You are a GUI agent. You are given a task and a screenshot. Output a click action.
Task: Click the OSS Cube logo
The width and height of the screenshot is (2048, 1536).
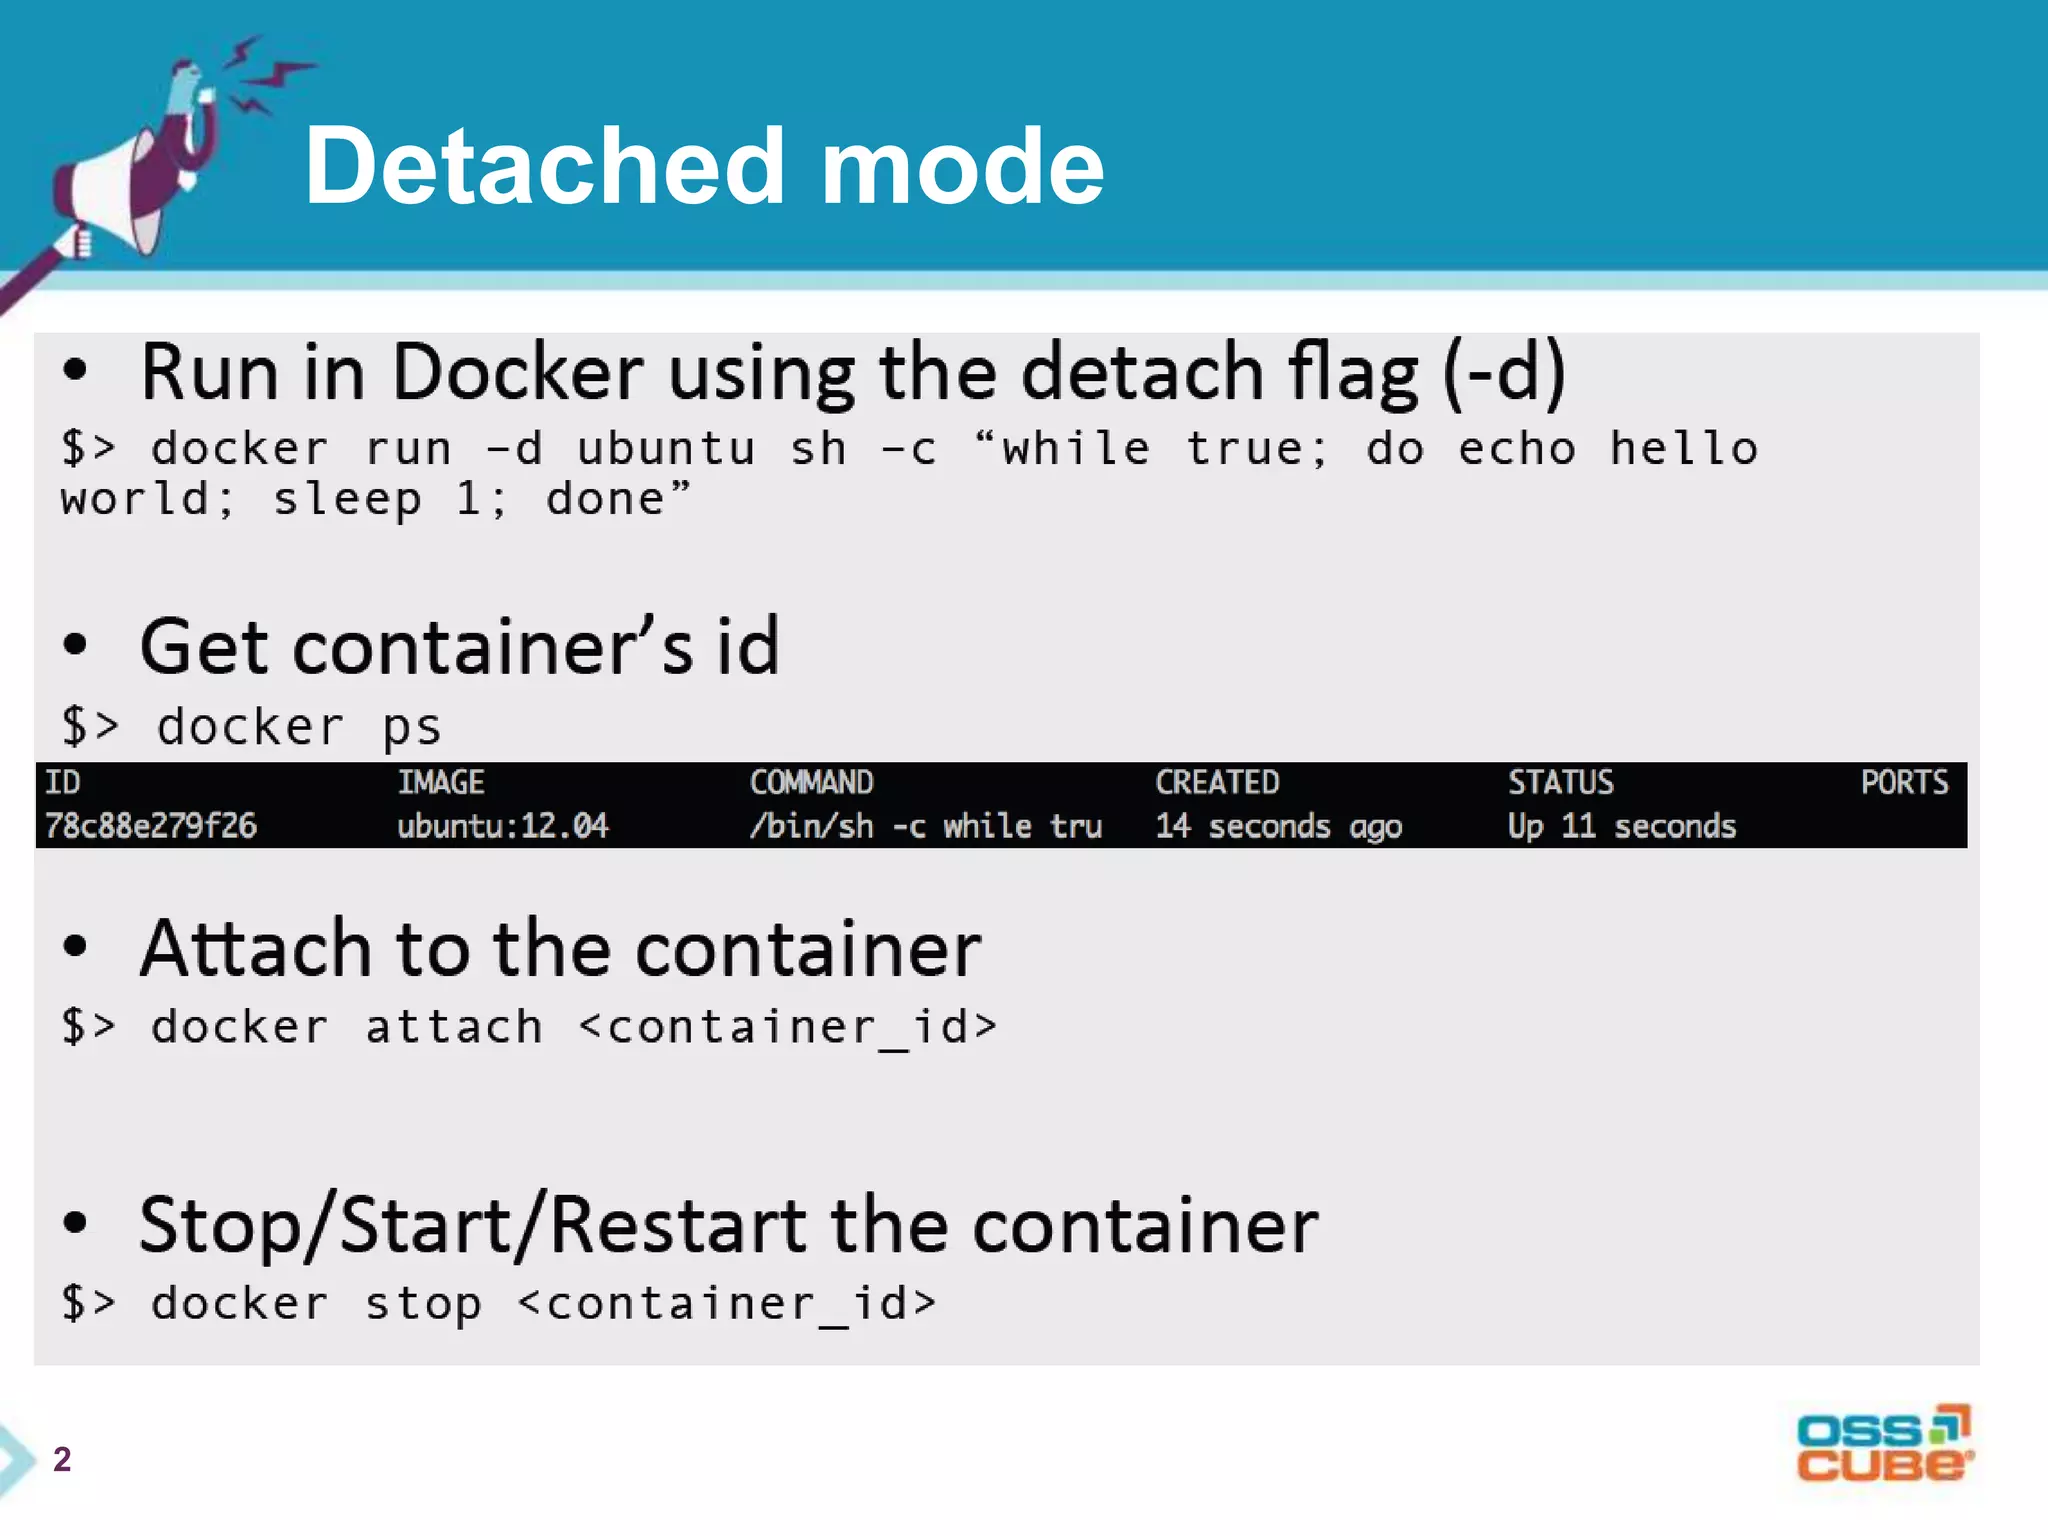(x=1883, y=1443)
